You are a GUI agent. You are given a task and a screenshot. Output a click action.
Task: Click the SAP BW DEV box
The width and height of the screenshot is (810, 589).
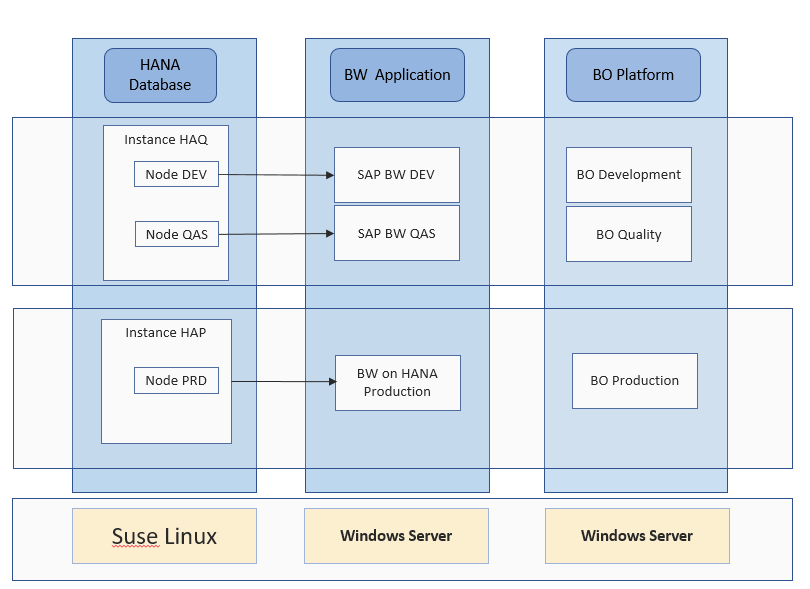(x=397, y=175)
